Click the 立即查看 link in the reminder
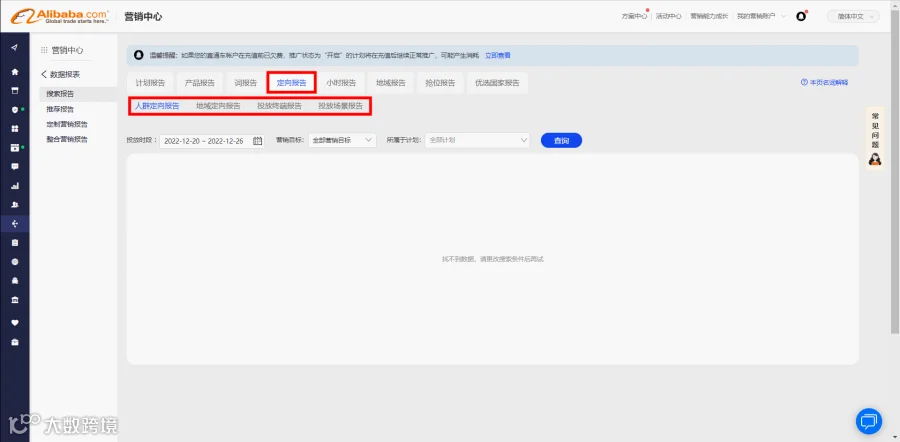 pyautogui.click(x=498, y=56)
